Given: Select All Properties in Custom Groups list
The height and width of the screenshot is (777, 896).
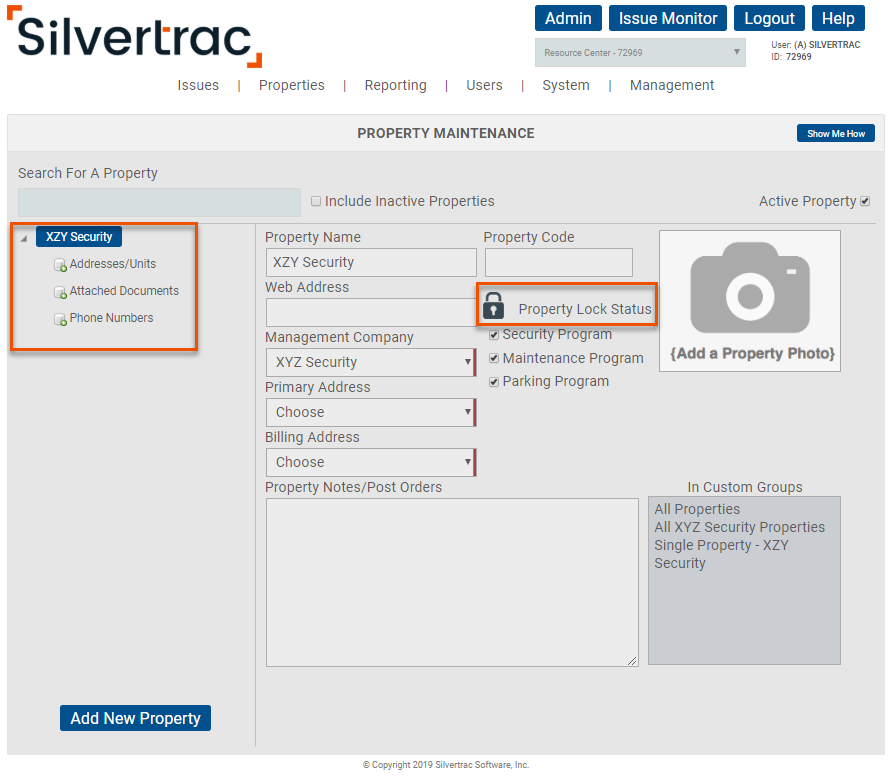Looking at the screenshot, I should 697,509.
